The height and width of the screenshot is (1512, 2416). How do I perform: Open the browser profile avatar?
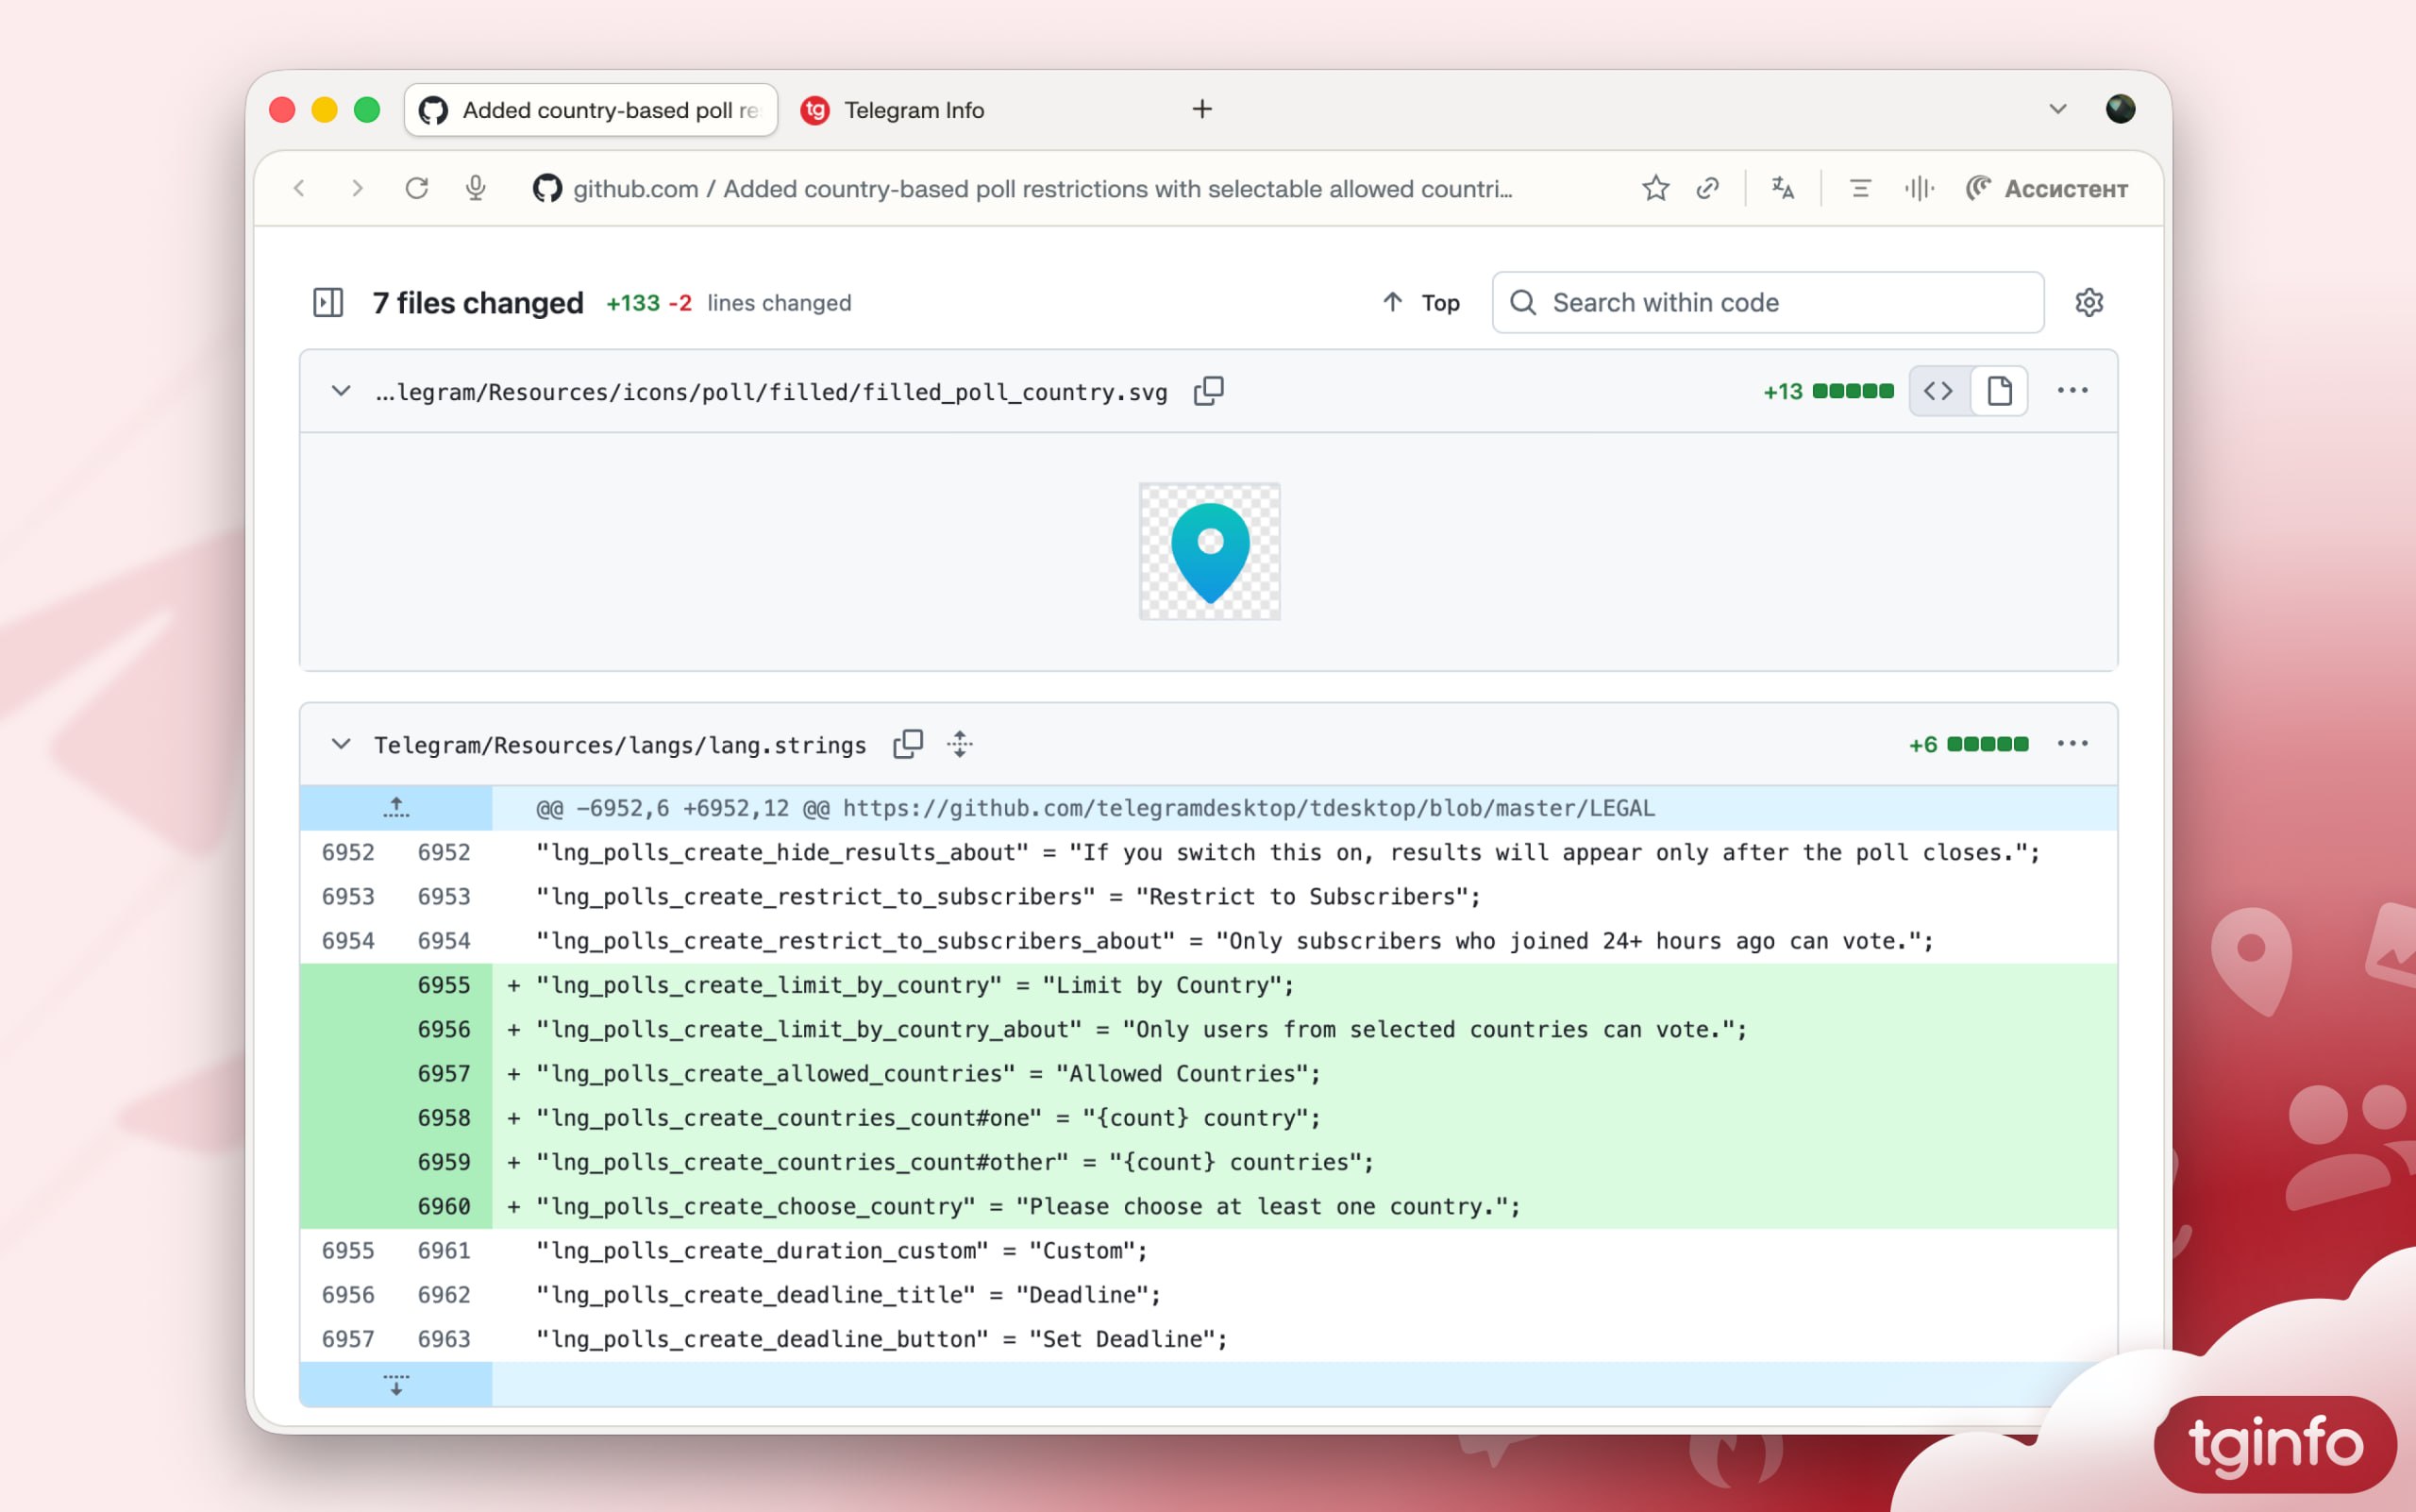(2120, 109)
